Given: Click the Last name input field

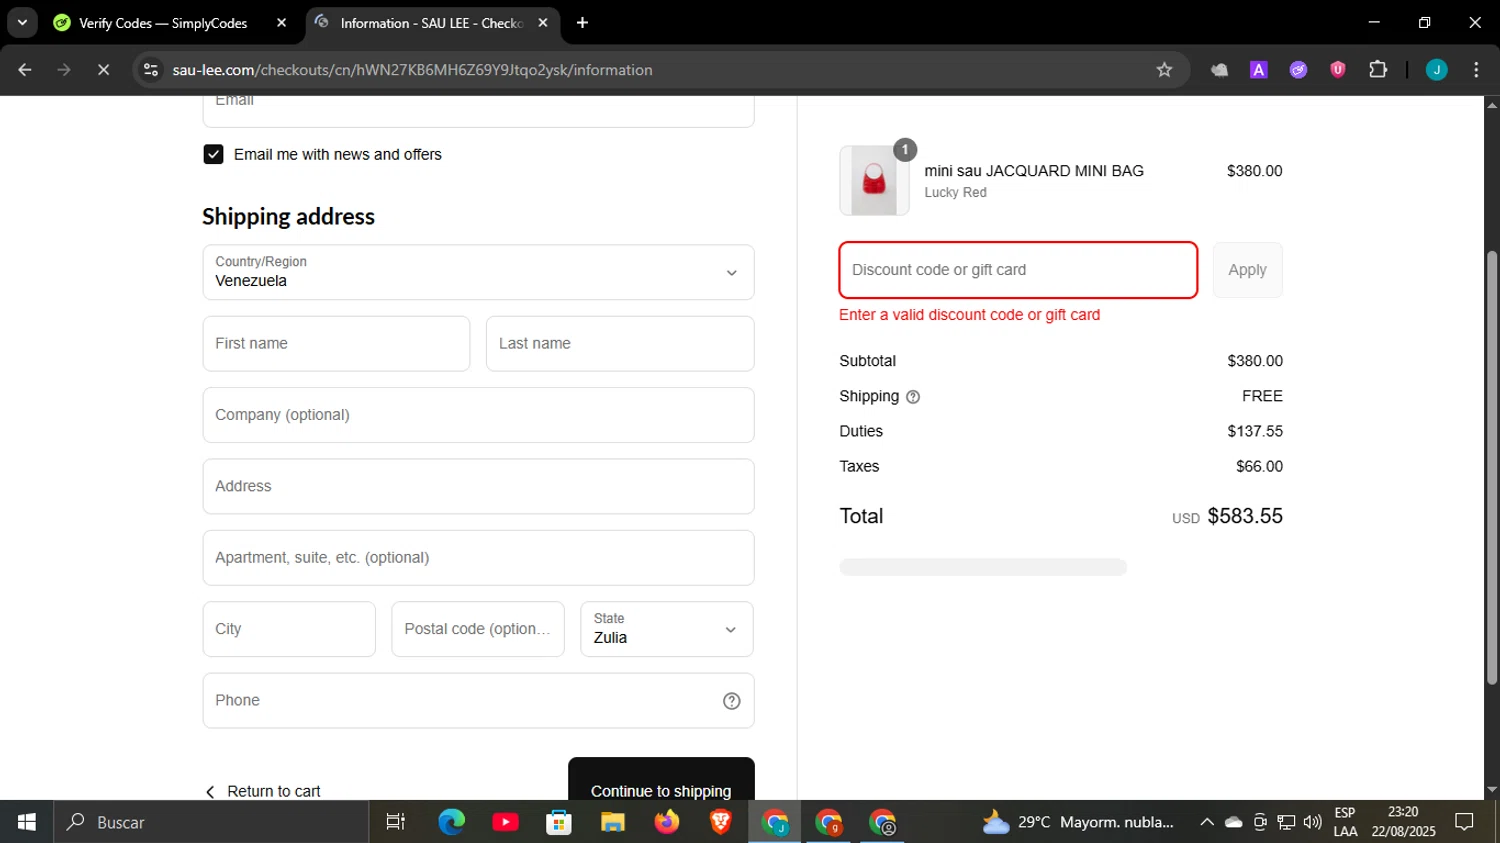Looking at the screenshot, I should [620, 344].
